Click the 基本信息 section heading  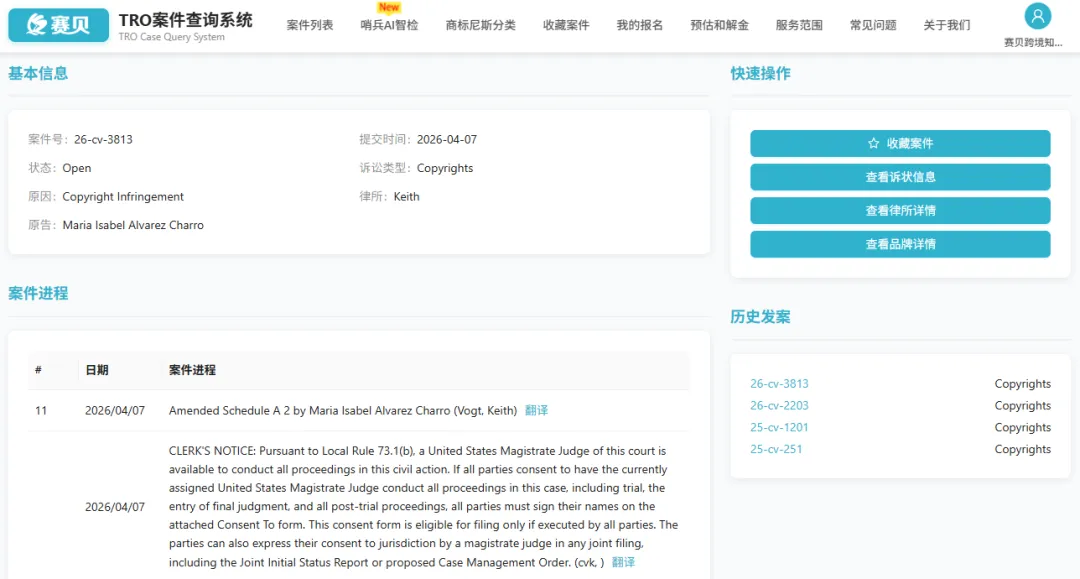click(x=38, y=74)
